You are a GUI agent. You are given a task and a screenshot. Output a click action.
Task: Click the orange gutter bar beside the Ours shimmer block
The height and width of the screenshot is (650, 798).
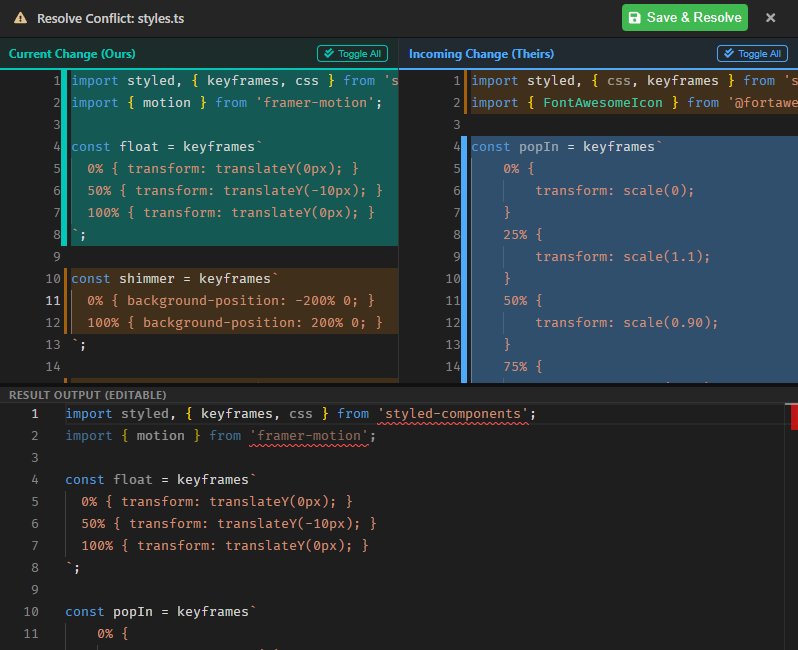66,301
